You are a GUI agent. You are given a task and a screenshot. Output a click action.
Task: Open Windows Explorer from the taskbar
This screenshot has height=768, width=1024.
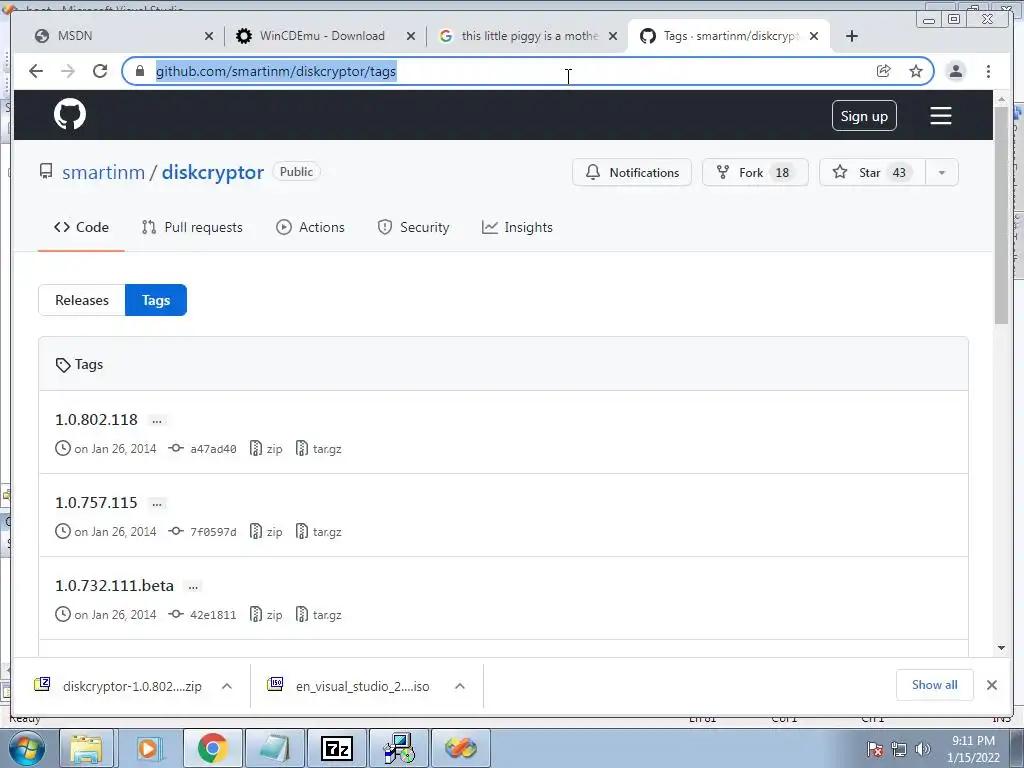point(86,748)
